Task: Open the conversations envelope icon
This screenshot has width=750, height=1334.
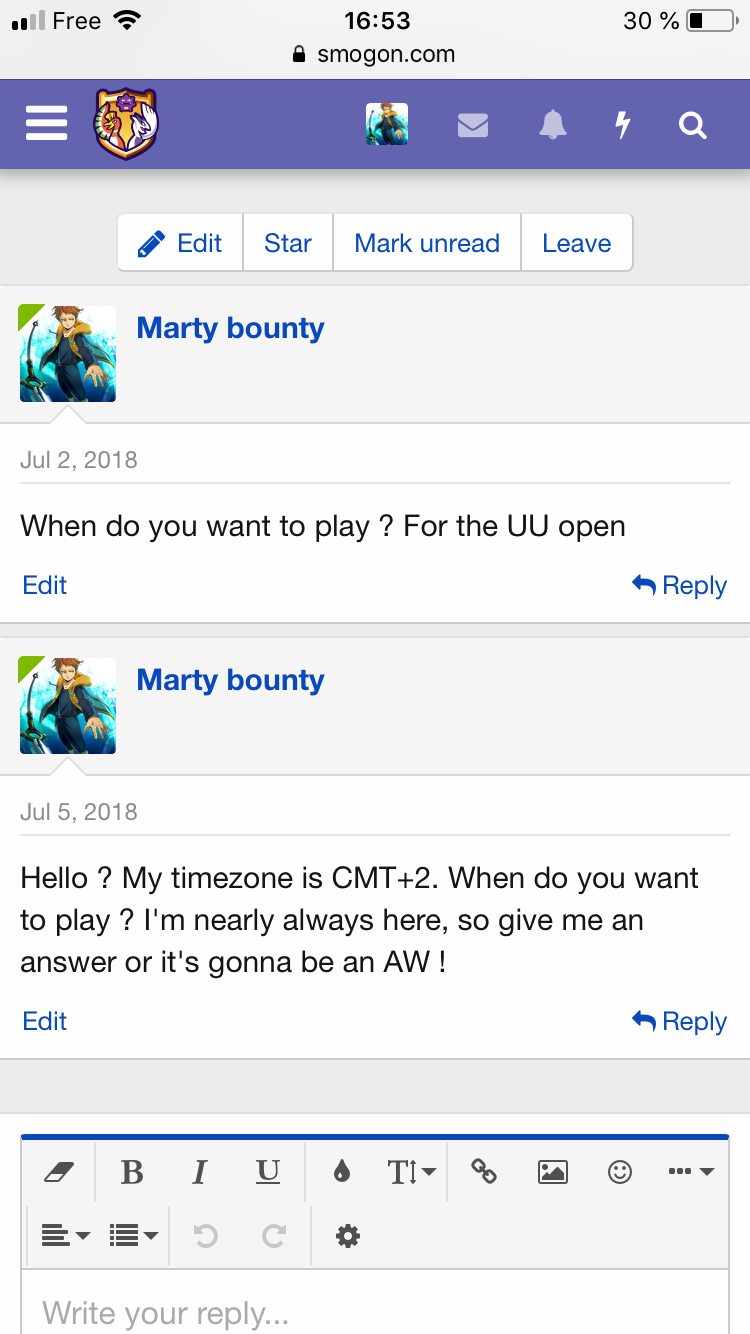Action: (x=473, y=125)
